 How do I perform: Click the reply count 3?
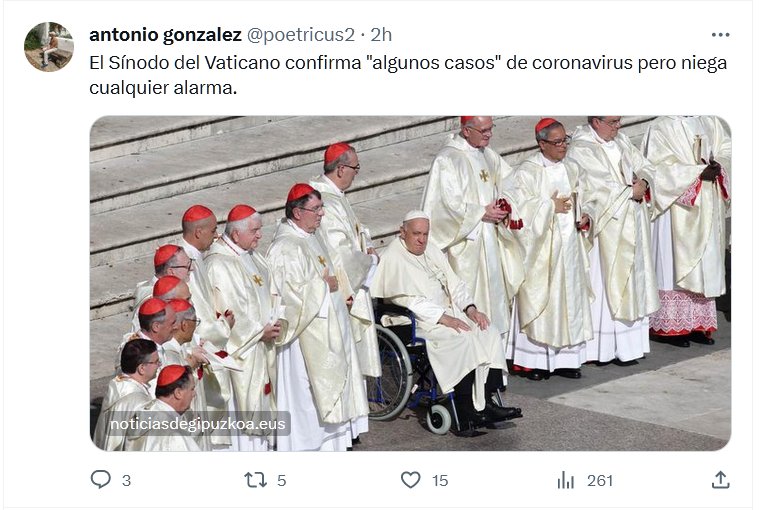pyautogui.click(x=126, y=481)
